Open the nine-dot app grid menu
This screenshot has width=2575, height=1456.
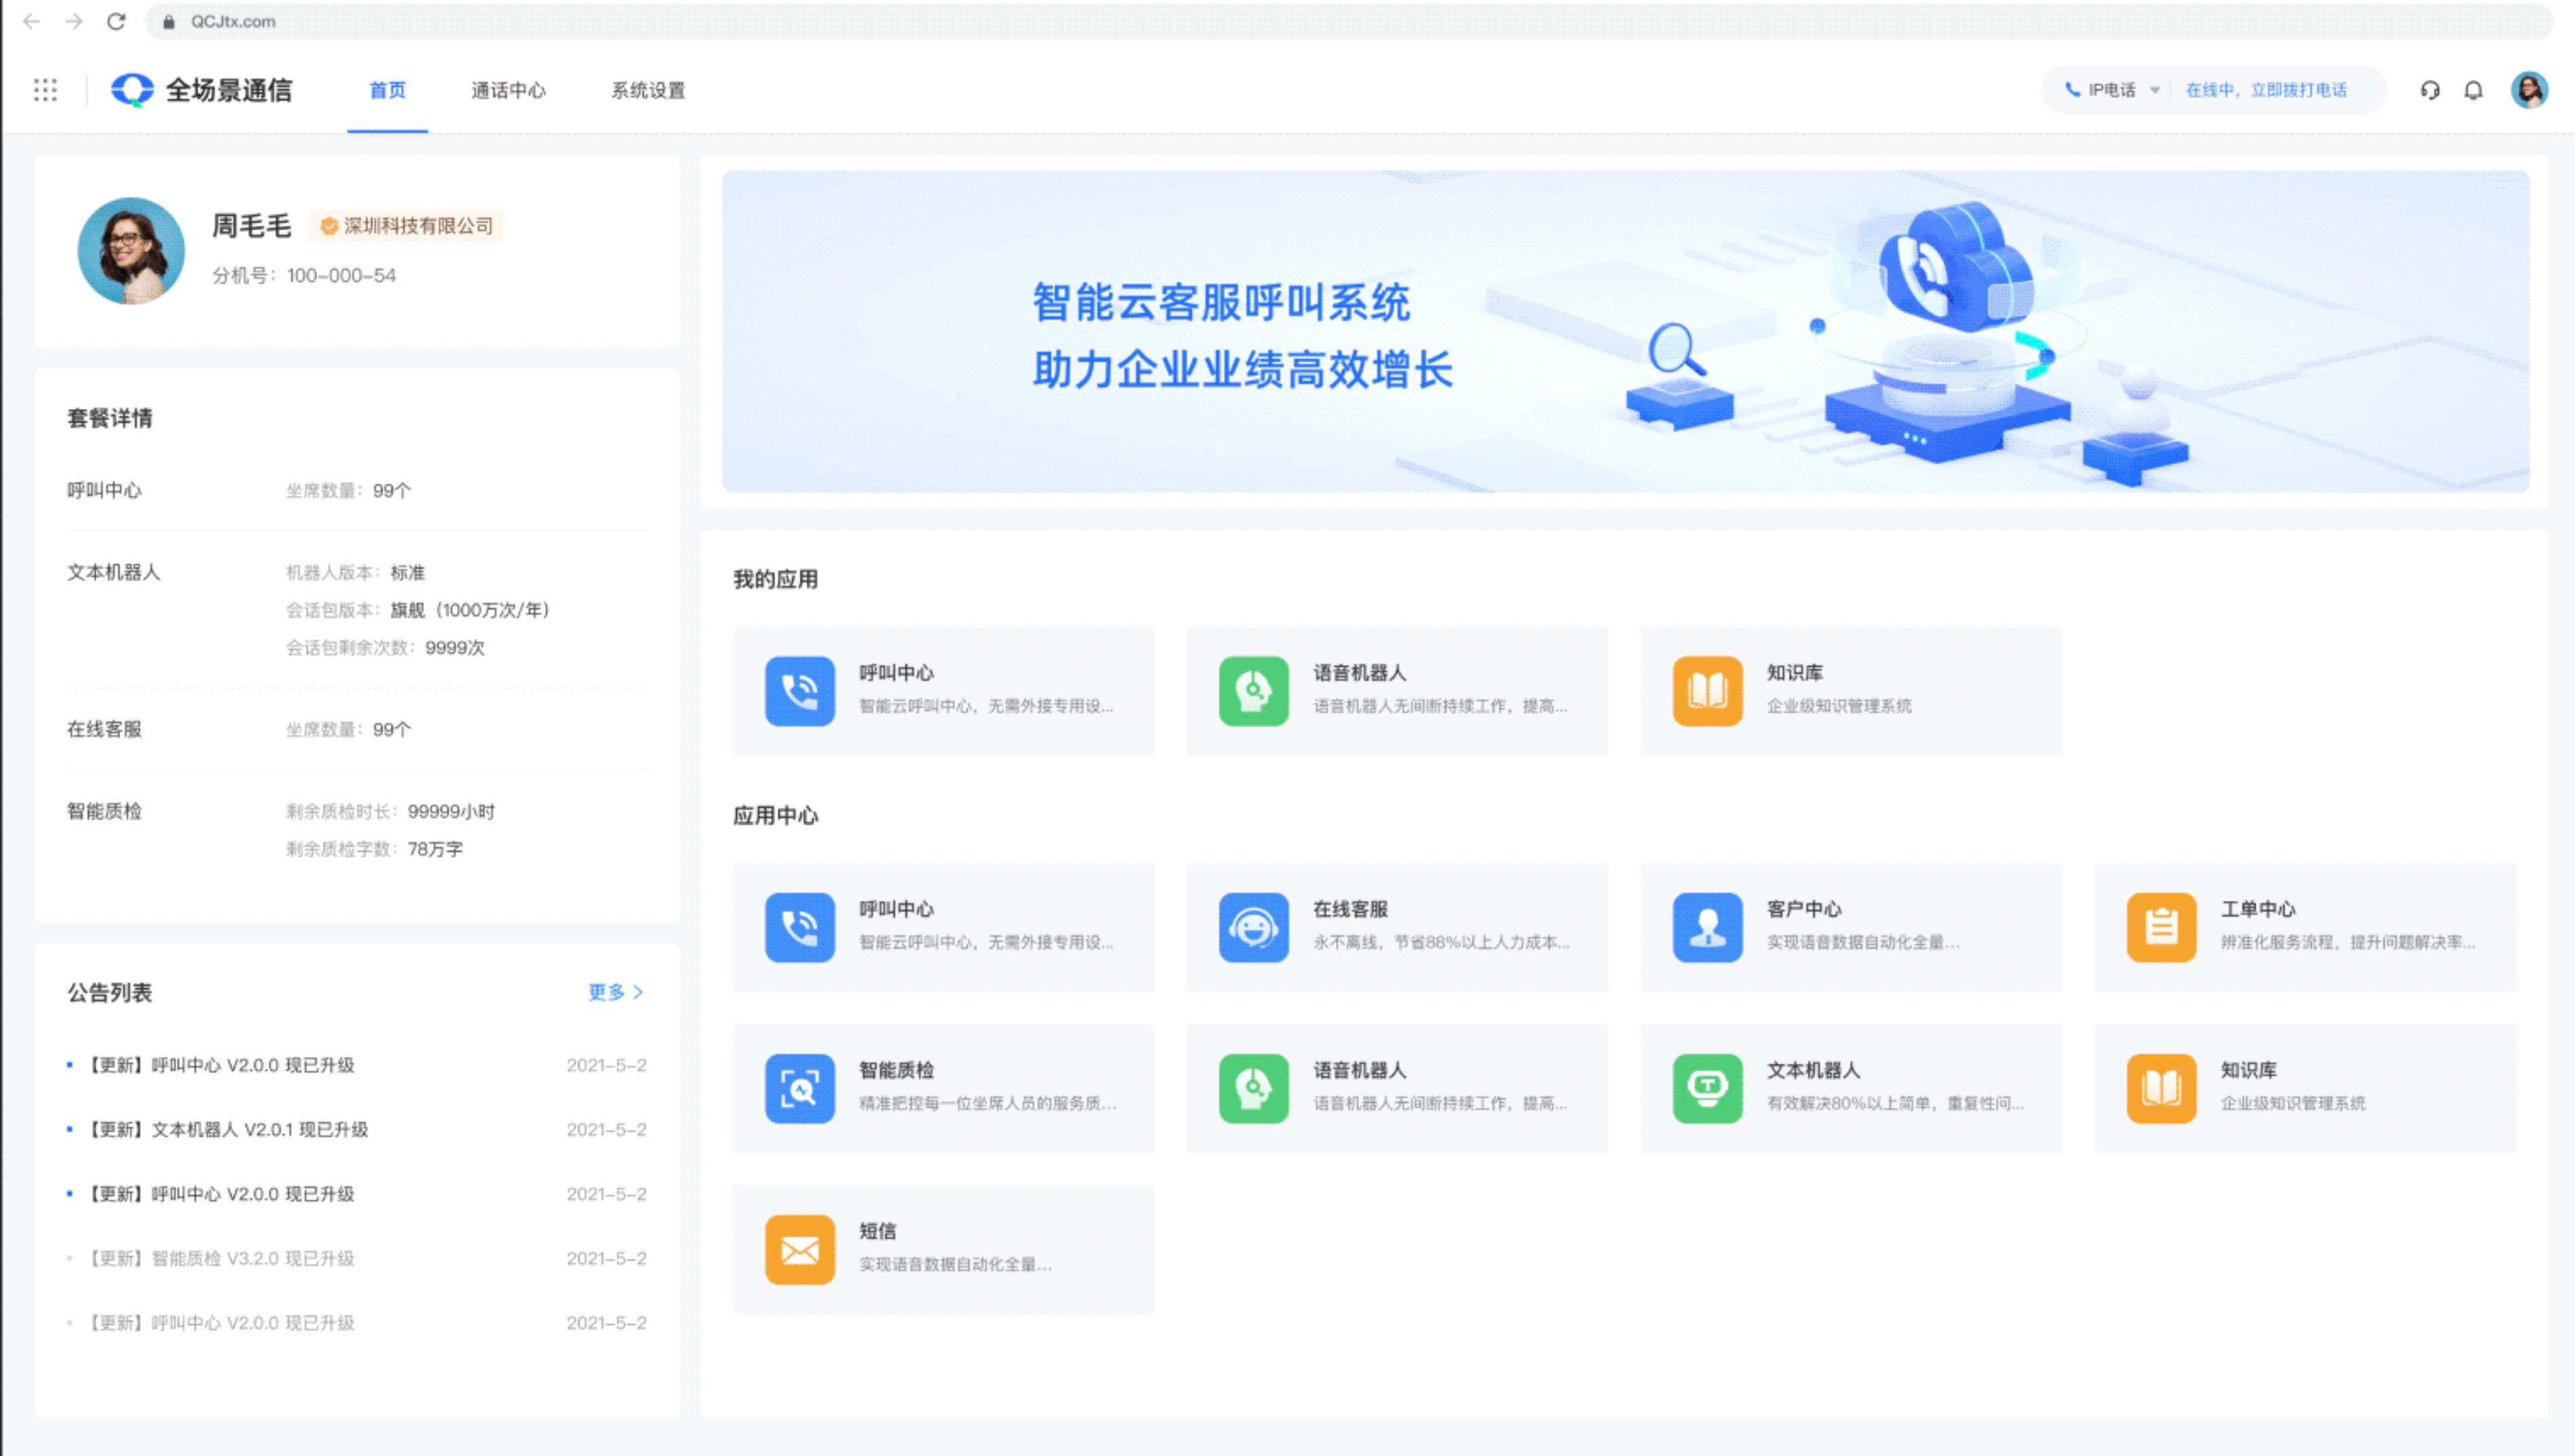(45, 90)
